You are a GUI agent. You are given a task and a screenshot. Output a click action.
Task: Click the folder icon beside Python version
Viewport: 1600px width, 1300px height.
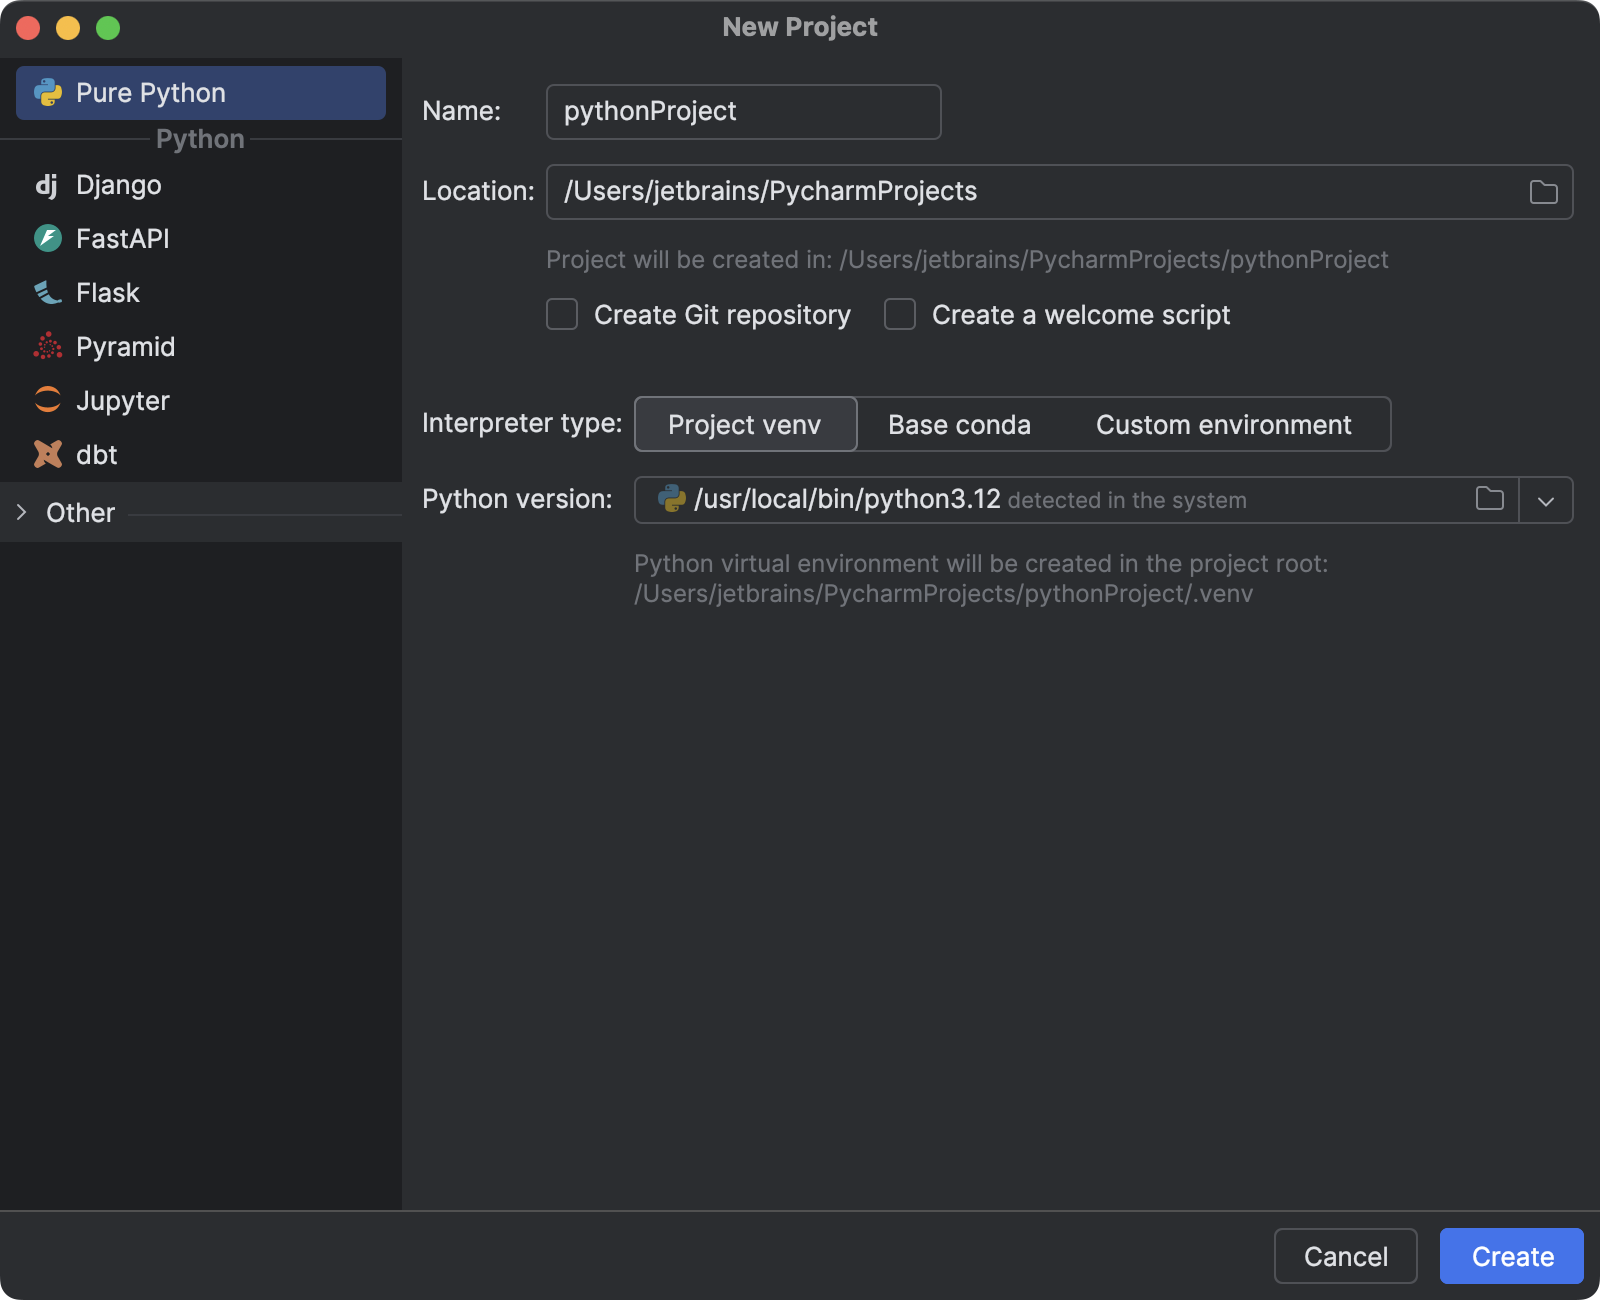point(1488,500)
